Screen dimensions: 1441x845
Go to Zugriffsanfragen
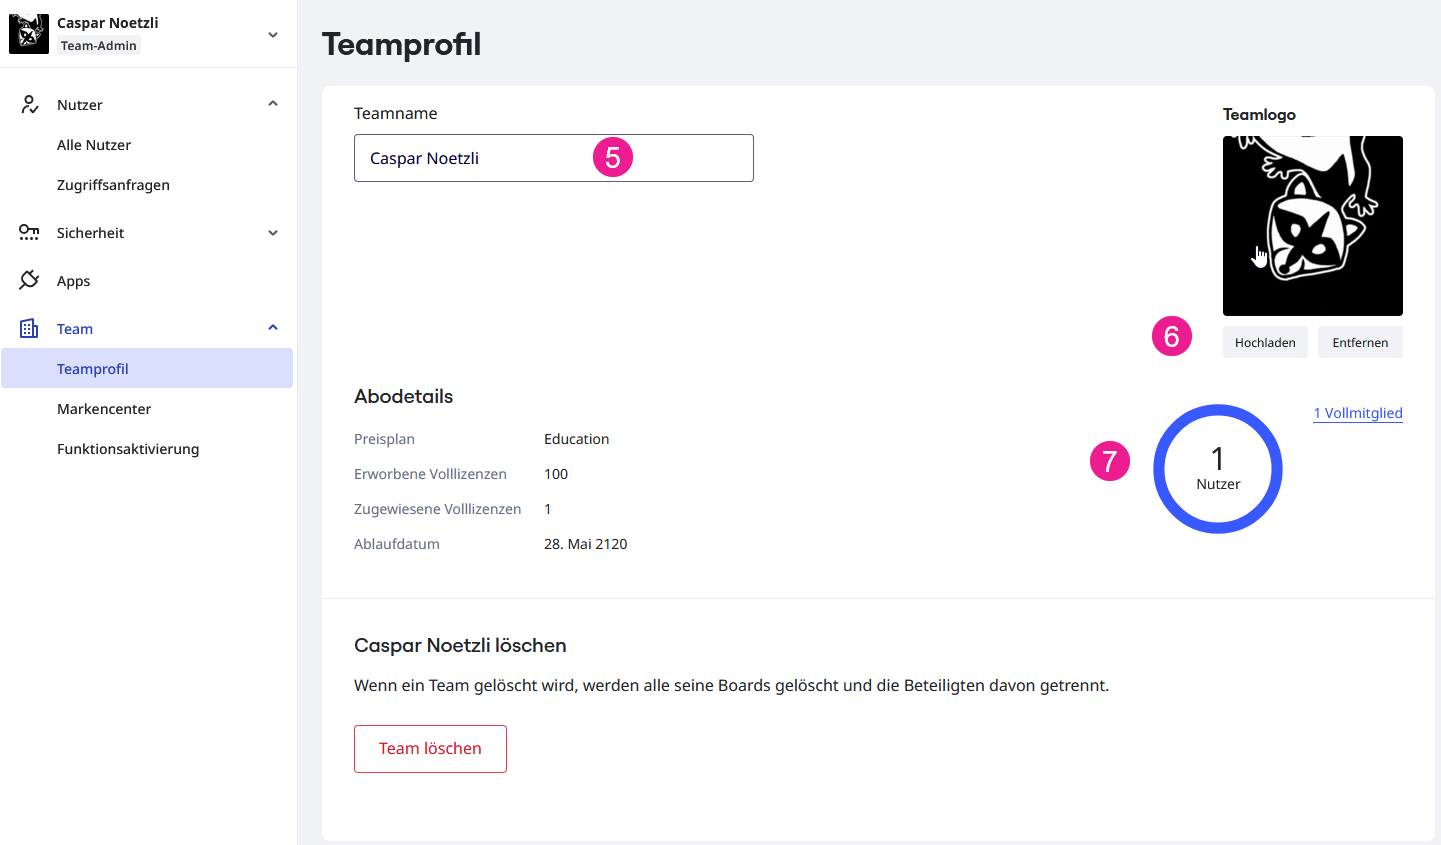113,185
